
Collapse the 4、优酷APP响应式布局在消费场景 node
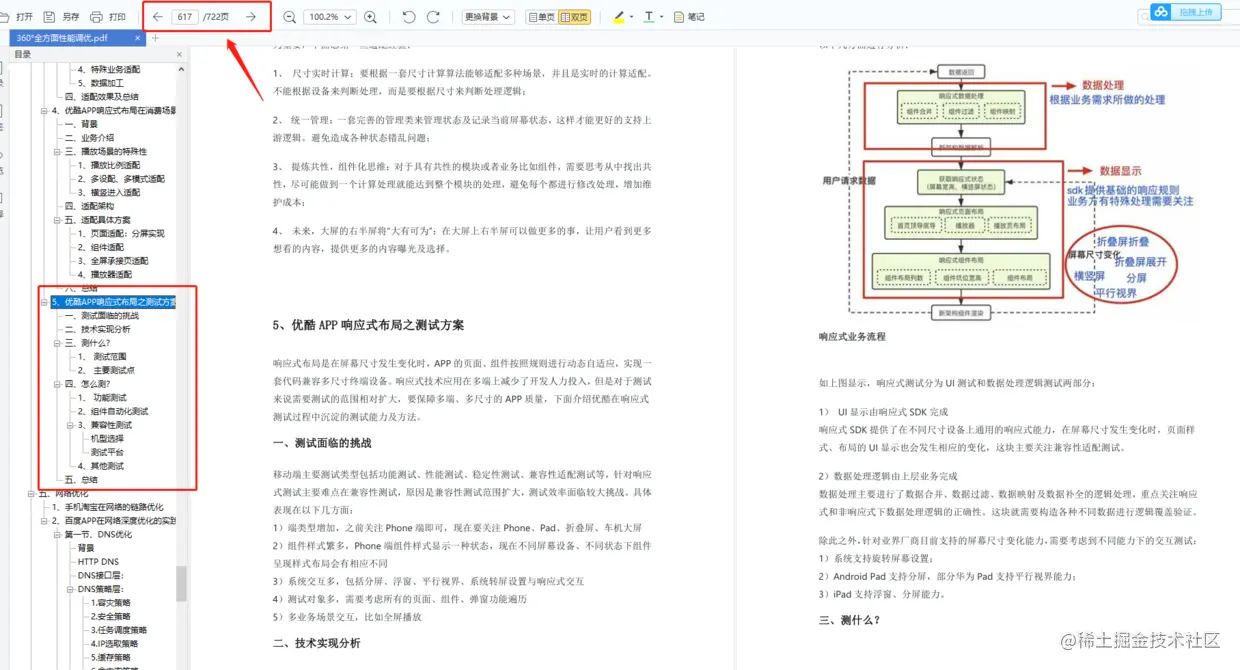(x=44, y=111)
